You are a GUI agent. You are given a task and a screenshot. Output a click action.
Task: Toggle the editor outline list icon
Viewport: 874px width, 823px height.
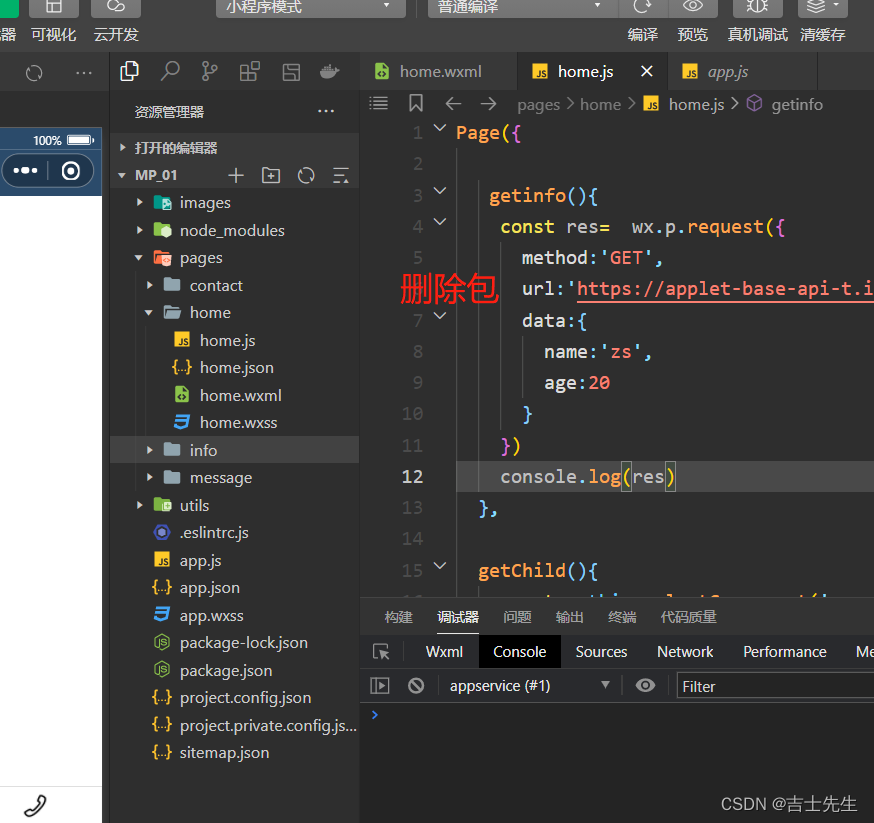pos(378,104)
